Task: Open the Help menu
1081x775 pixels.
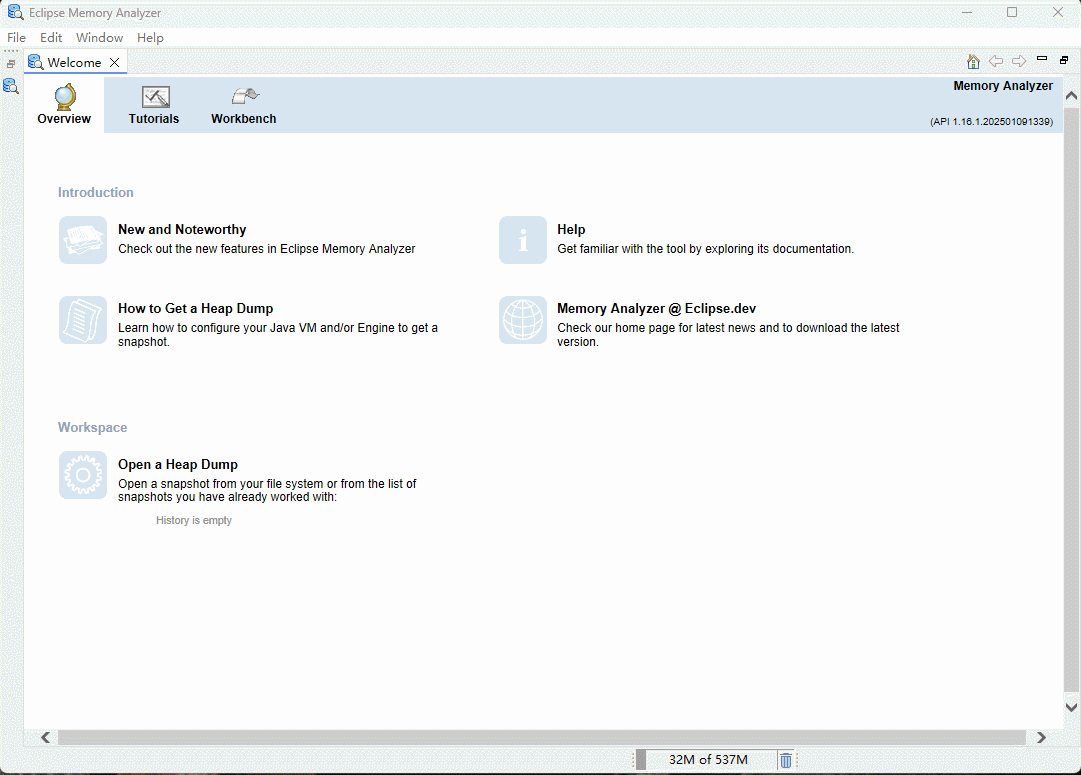Action: click(150, 38)
